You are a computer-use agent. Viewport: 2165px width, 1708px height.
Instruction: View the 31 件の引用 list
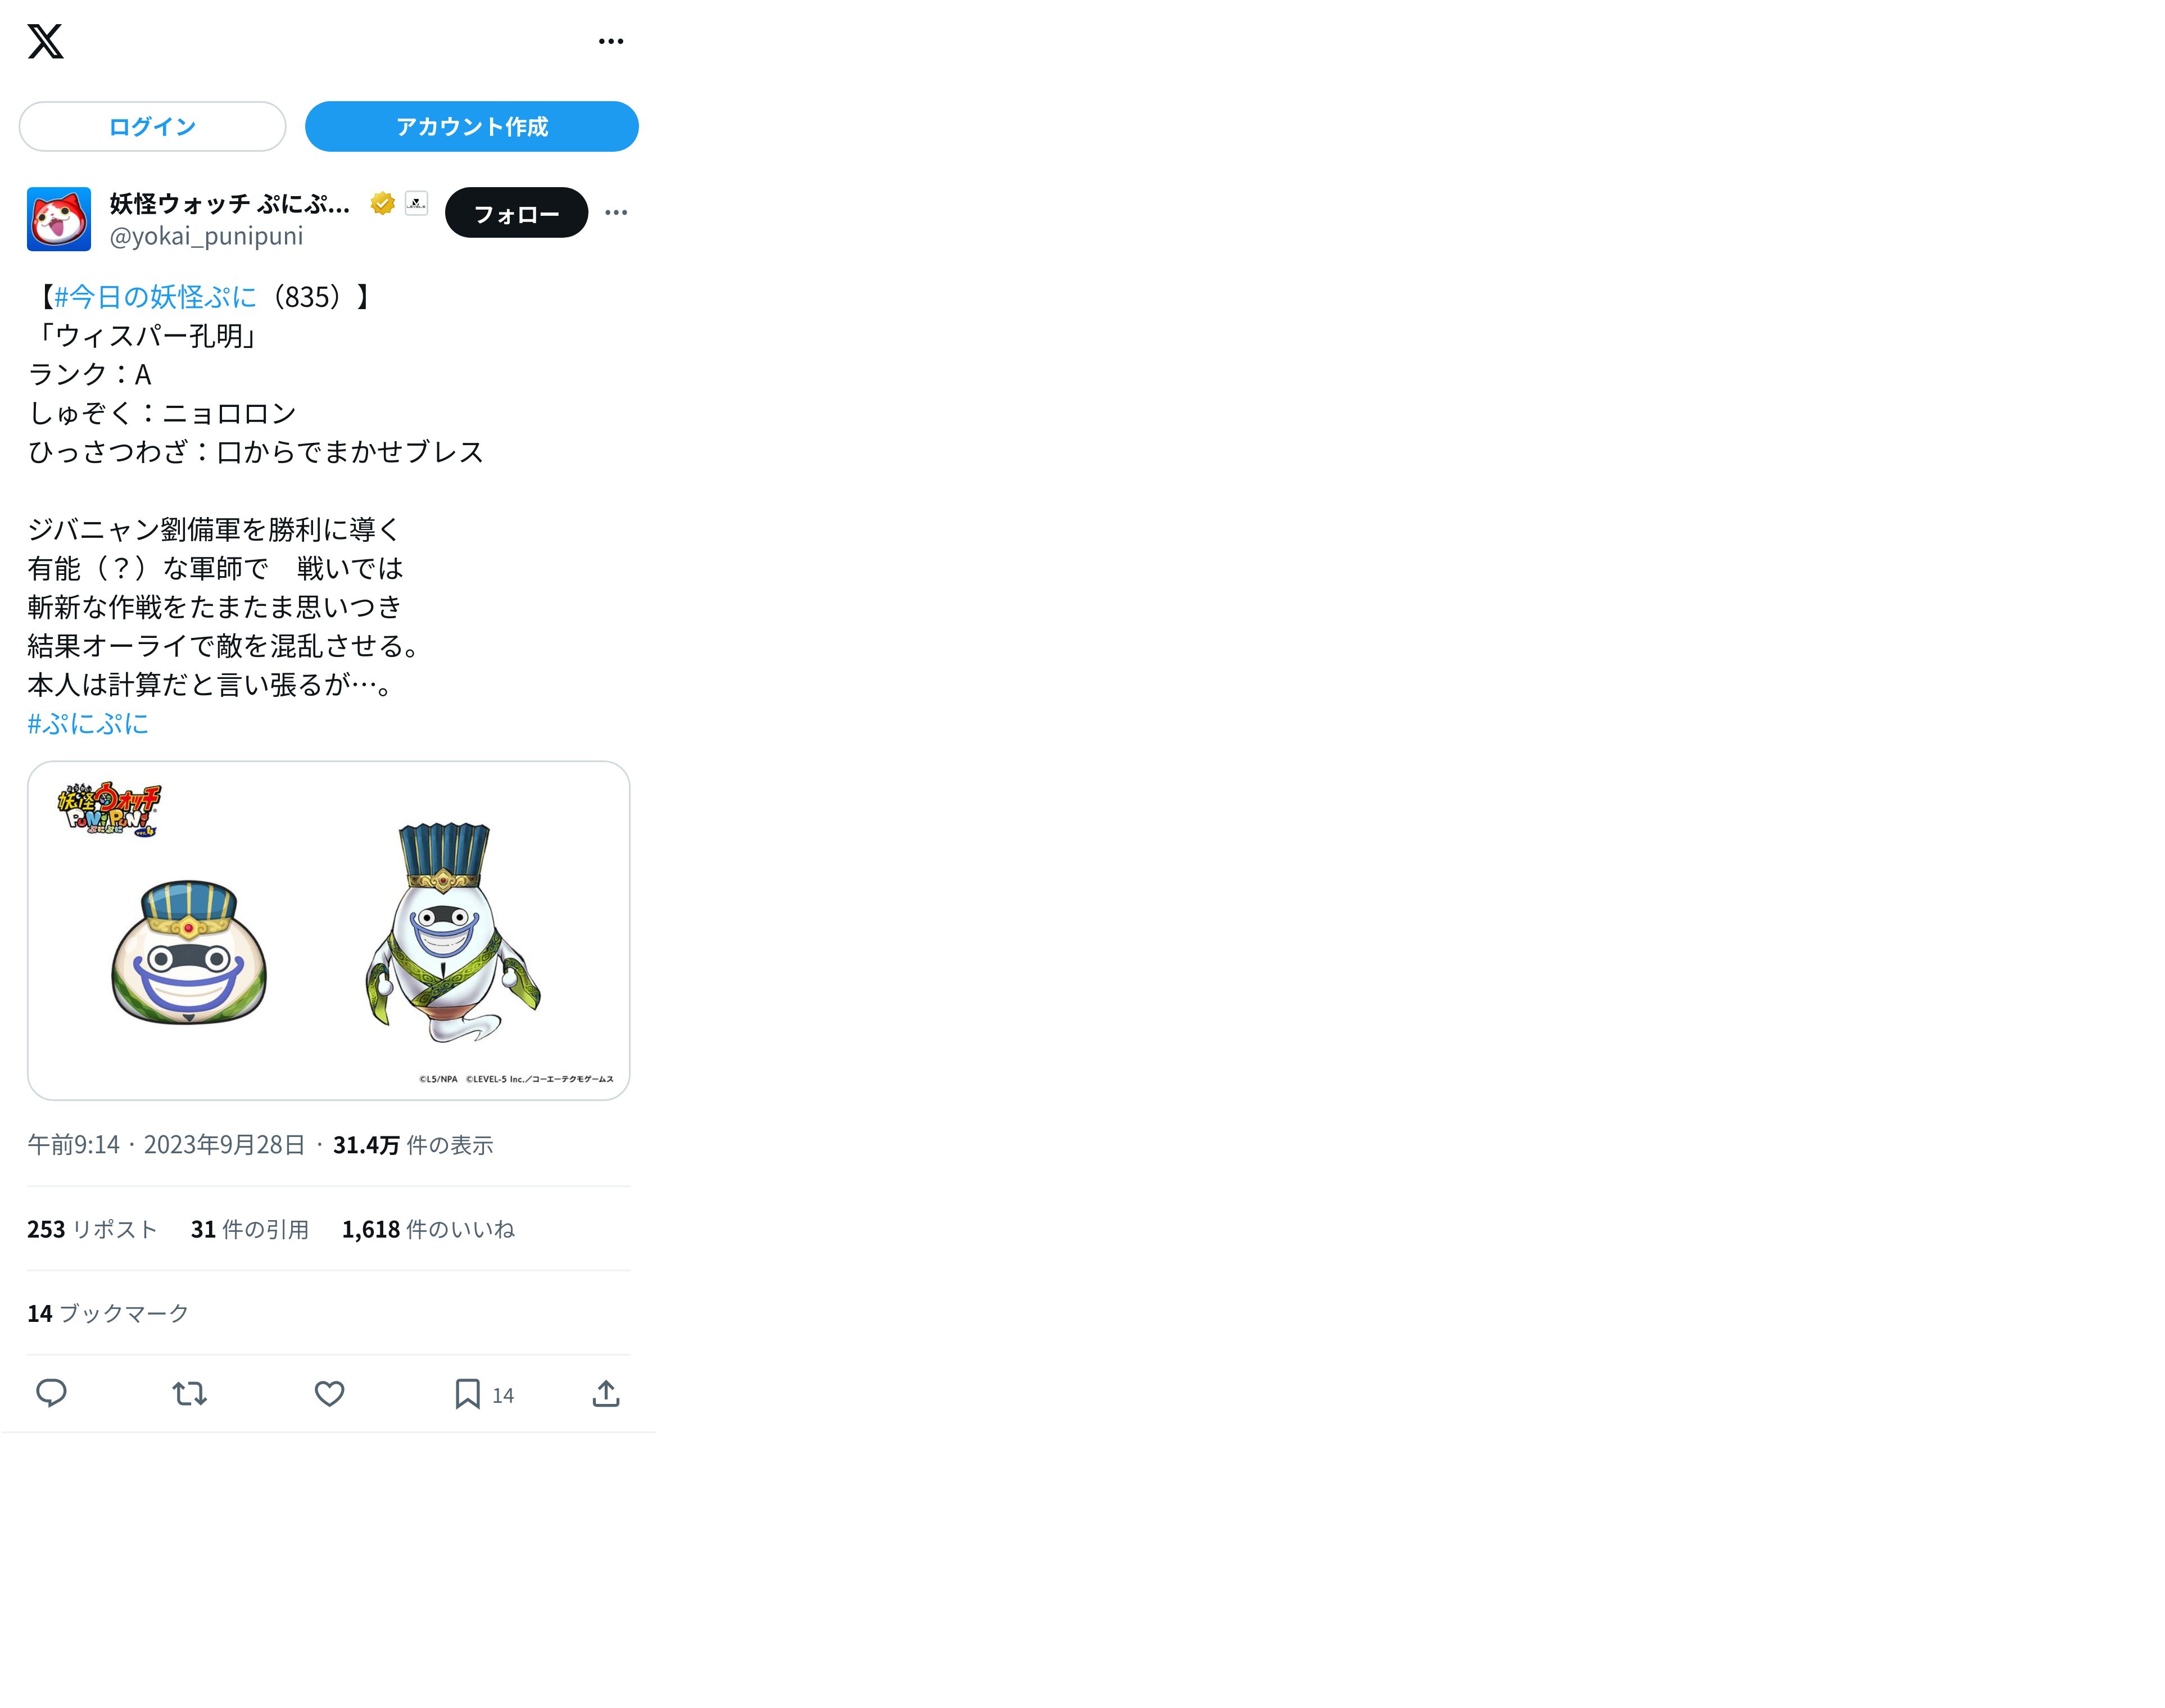pos(250,1229)
